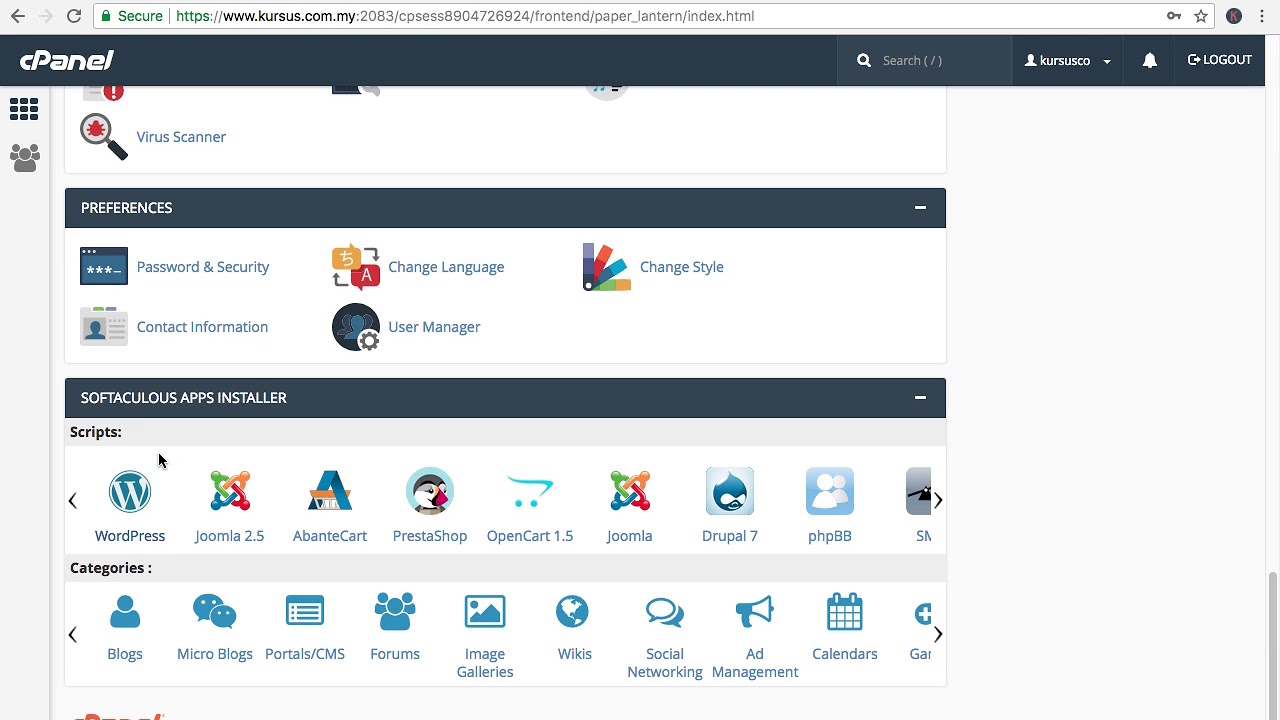This screenshot has width=1280, height=720.
Task: Open the browser menu with three dots
Action: click(1264, 16)
